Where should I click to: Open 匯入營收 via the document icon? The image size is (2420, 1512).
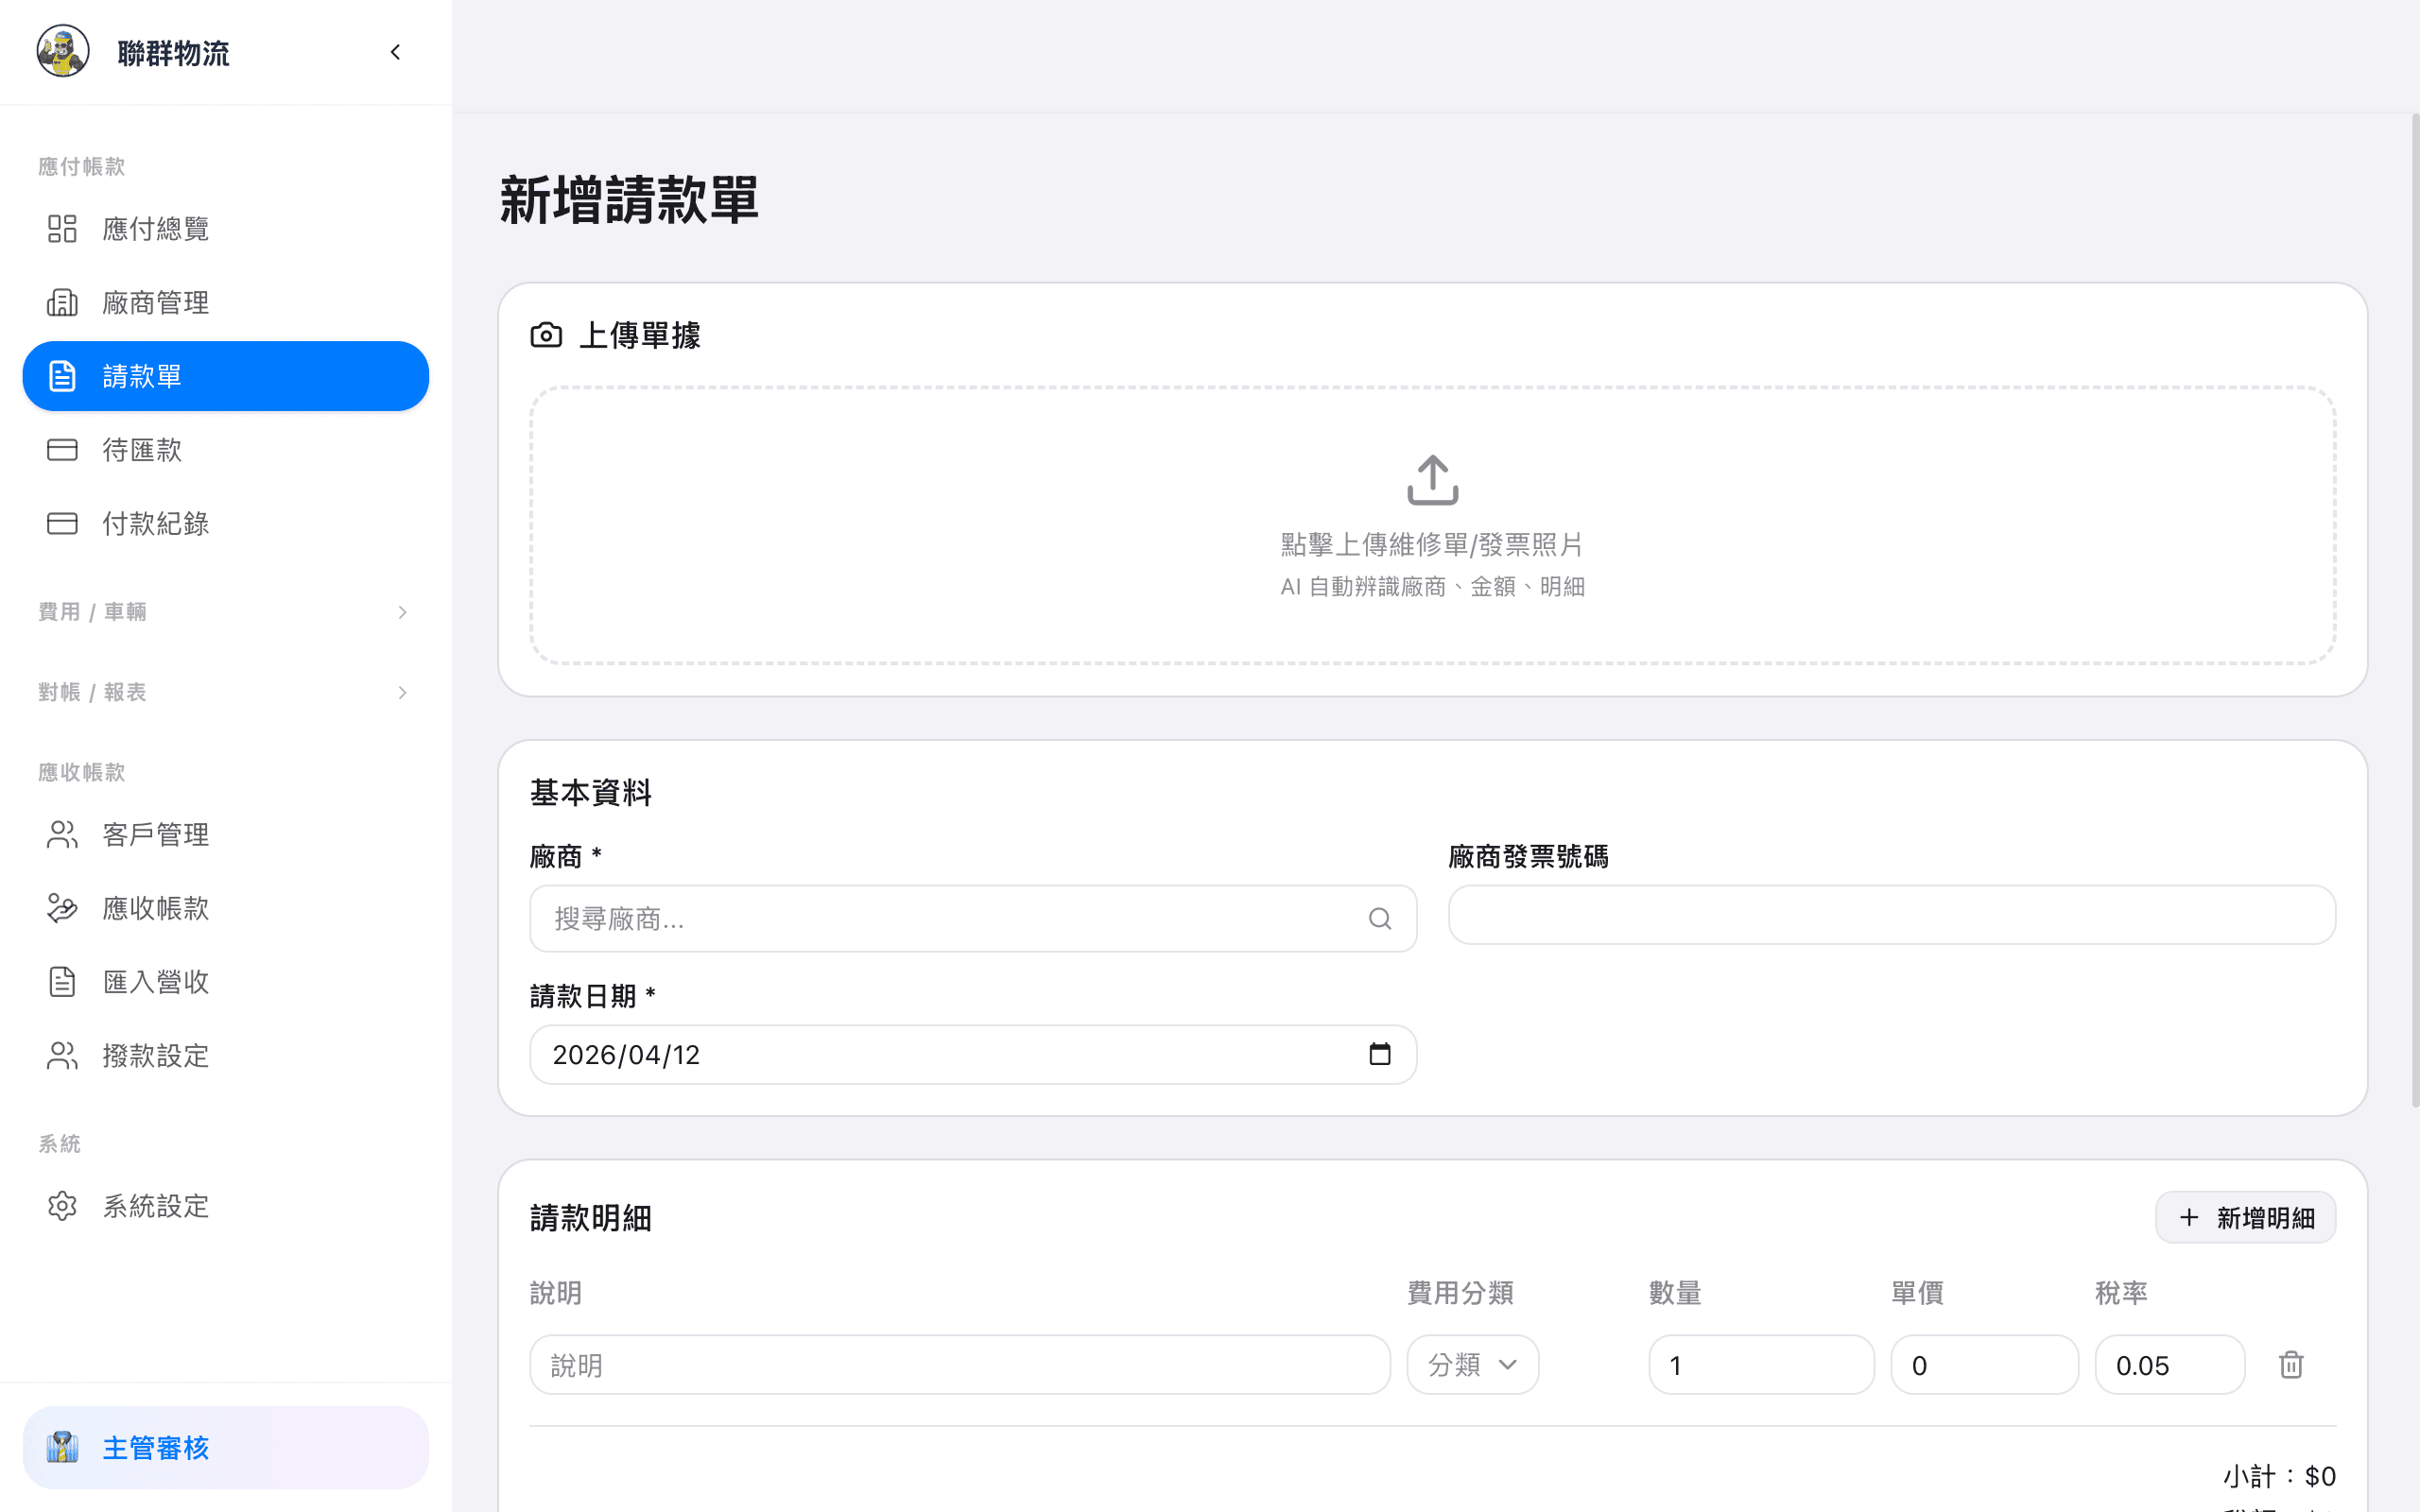(62, 981)
